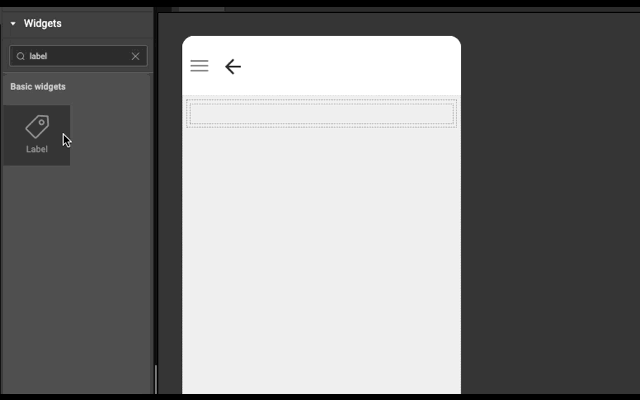Collapse the Widgets panel triangle
Screen dimensions: 640x400
[x=13, y=24]
